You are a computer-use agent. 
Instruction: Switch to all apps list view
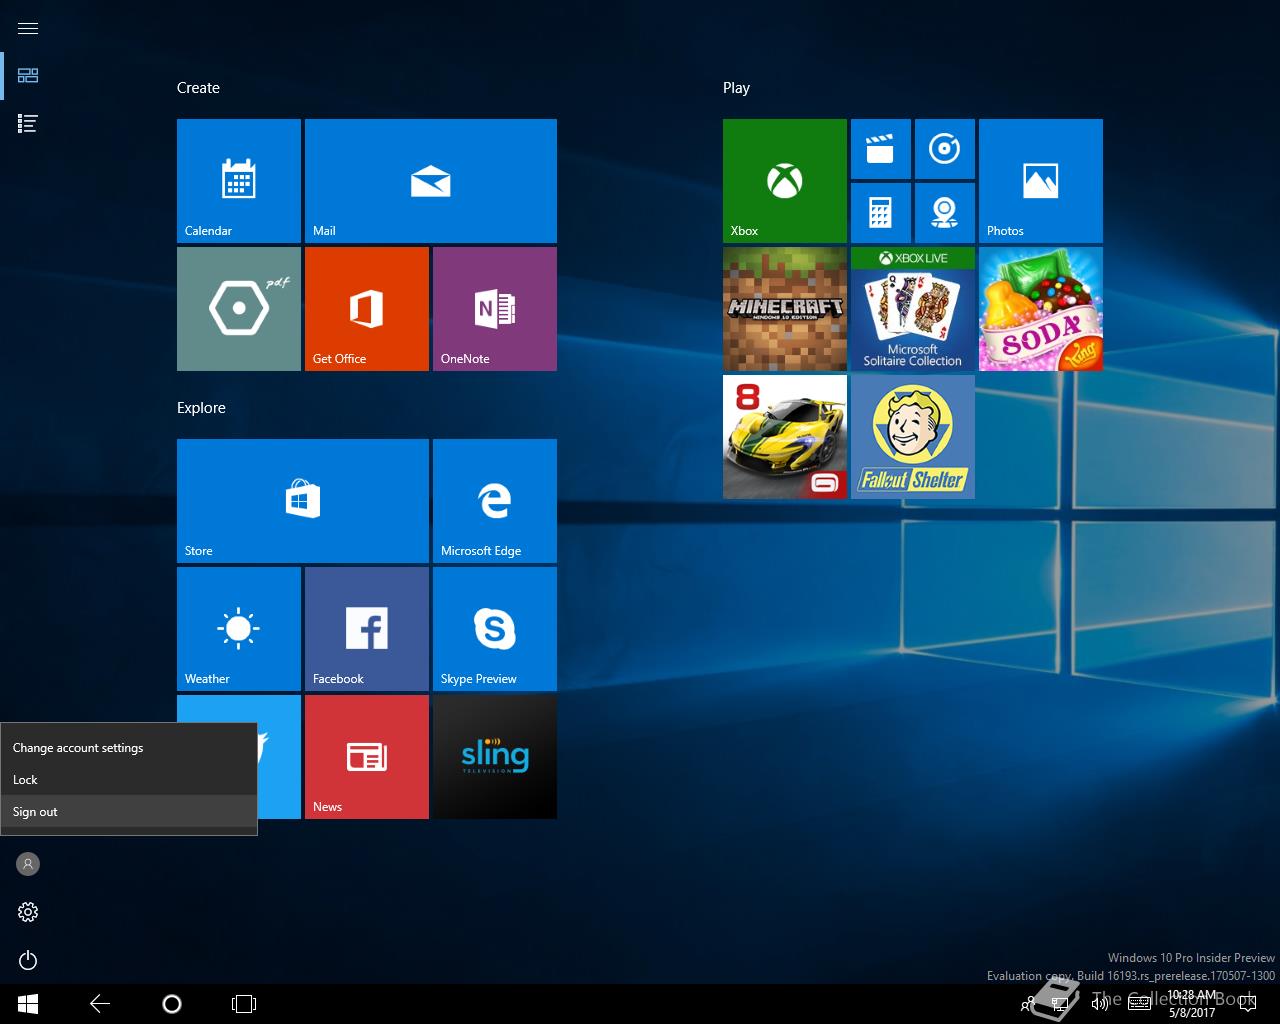pyautogui.click(x=28, y=124)
